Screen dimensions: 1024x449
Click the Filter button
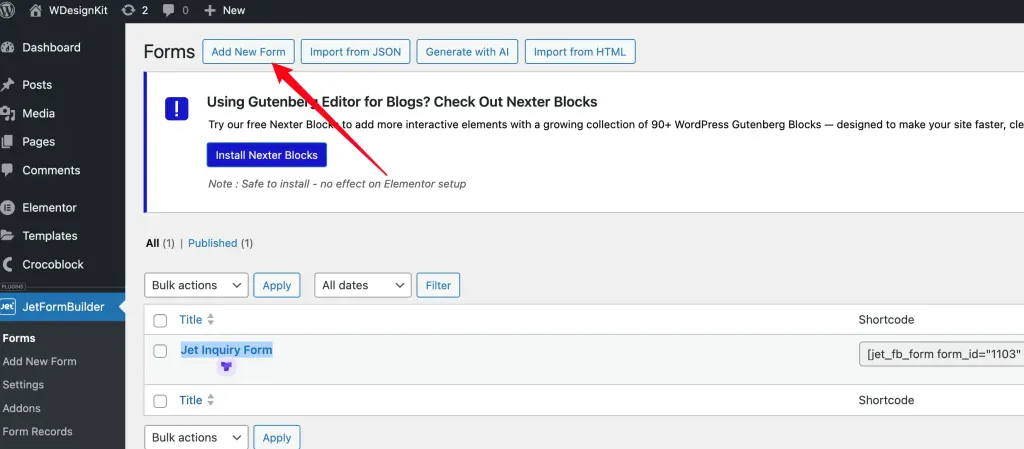438,285
